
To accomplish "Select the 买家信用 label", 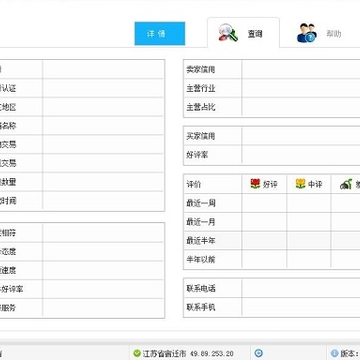I will point(201,136).
